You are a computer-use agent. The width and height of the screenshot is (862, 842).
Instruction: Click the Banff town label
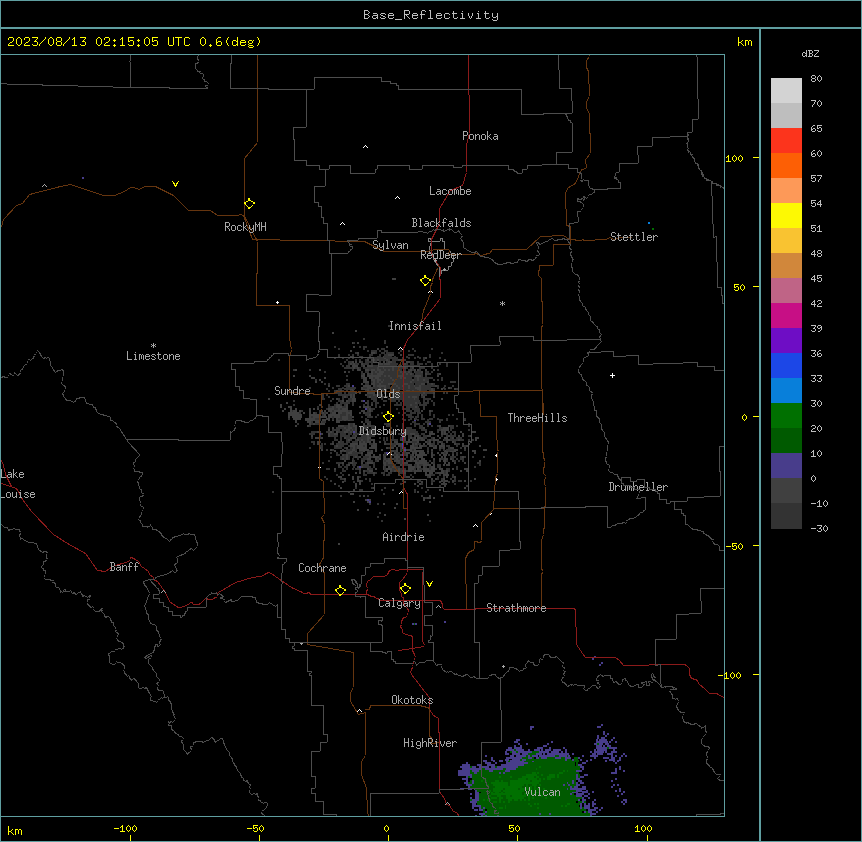coord(124,567)
